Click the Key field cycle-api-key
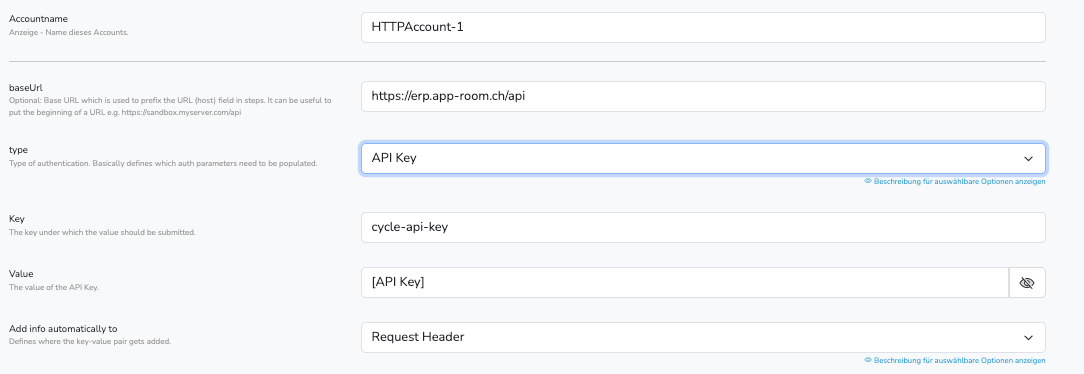 click(703, 227)
